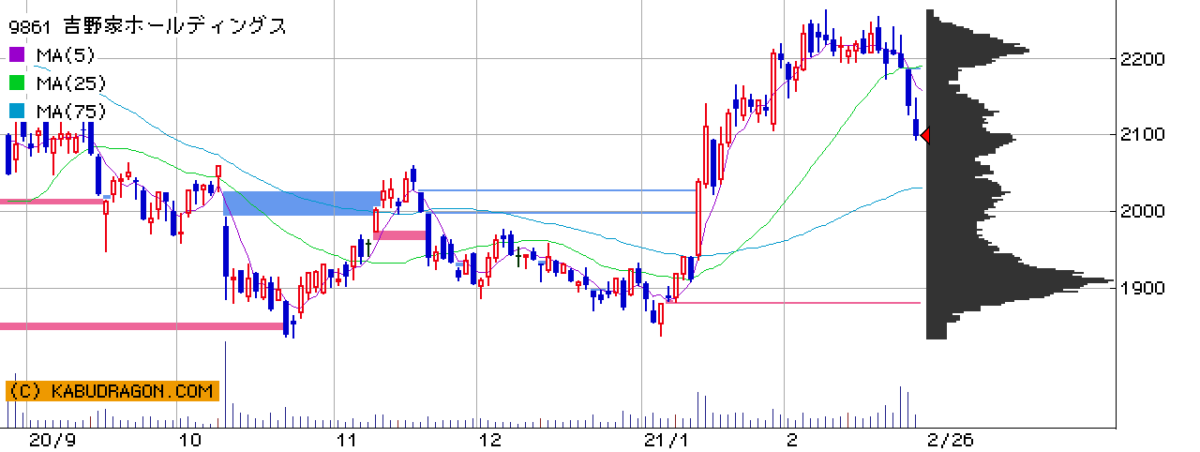Viewport: 1200px width, 452px height.
Task: Click the 2100 price axis label
Action: pos(1142,135)
